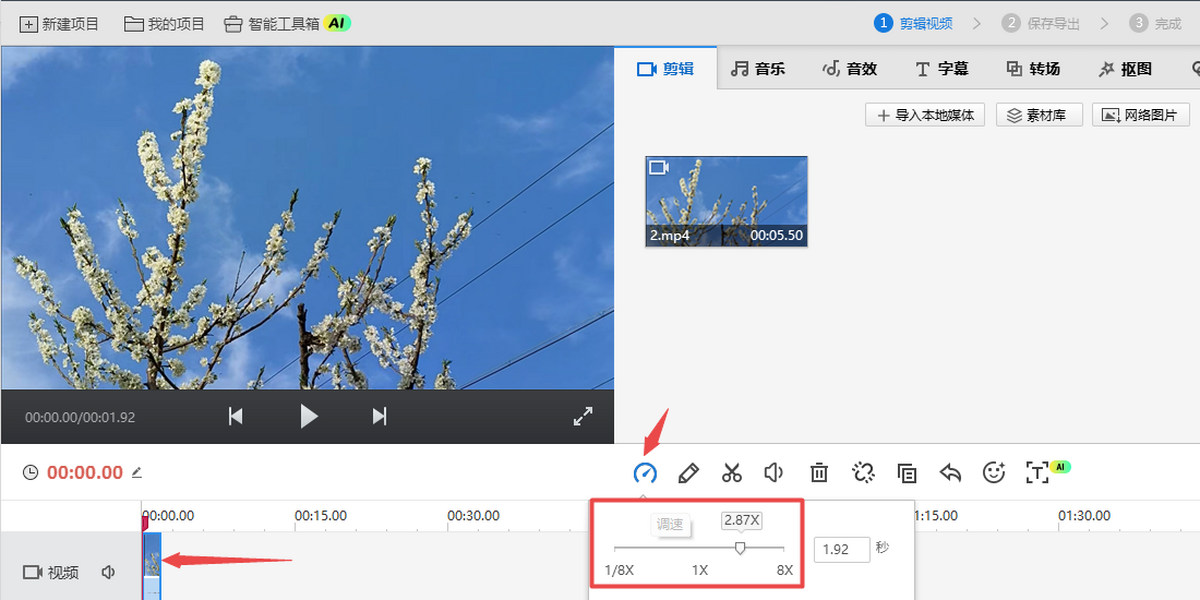Click the speed slider handle in the speed popup
The width and height of the screenshot is (1200, 600).
click(740, 548)
